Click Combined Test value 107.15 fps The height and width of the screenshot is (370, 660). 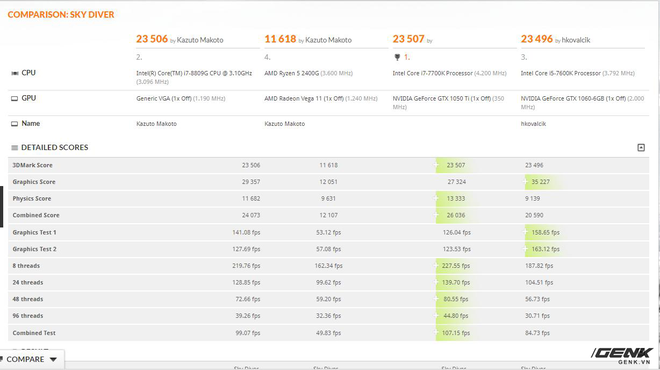coord(456,333)
